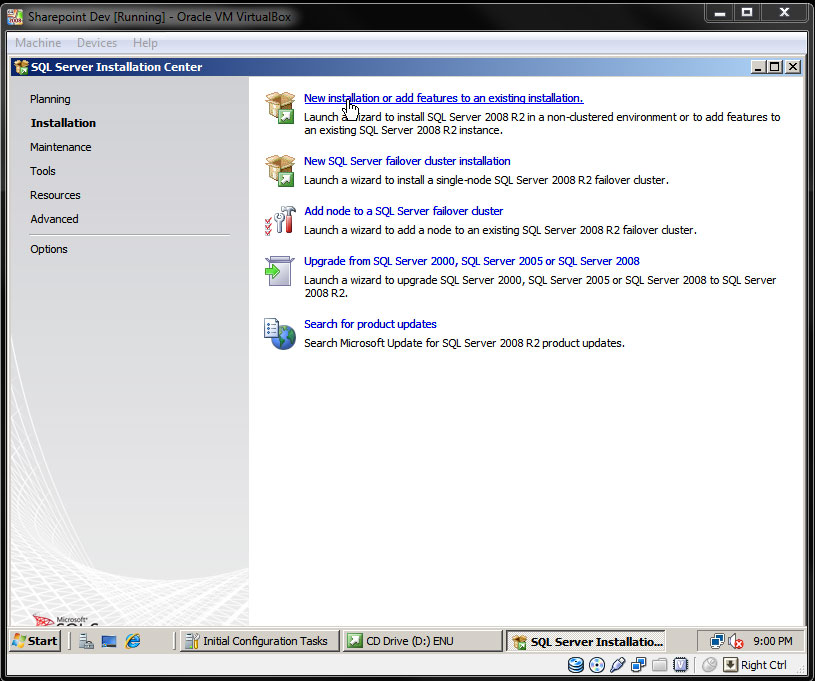Open Server Manager quick launch icon
This screenshot has width=815, height=681.
(86, 641)
